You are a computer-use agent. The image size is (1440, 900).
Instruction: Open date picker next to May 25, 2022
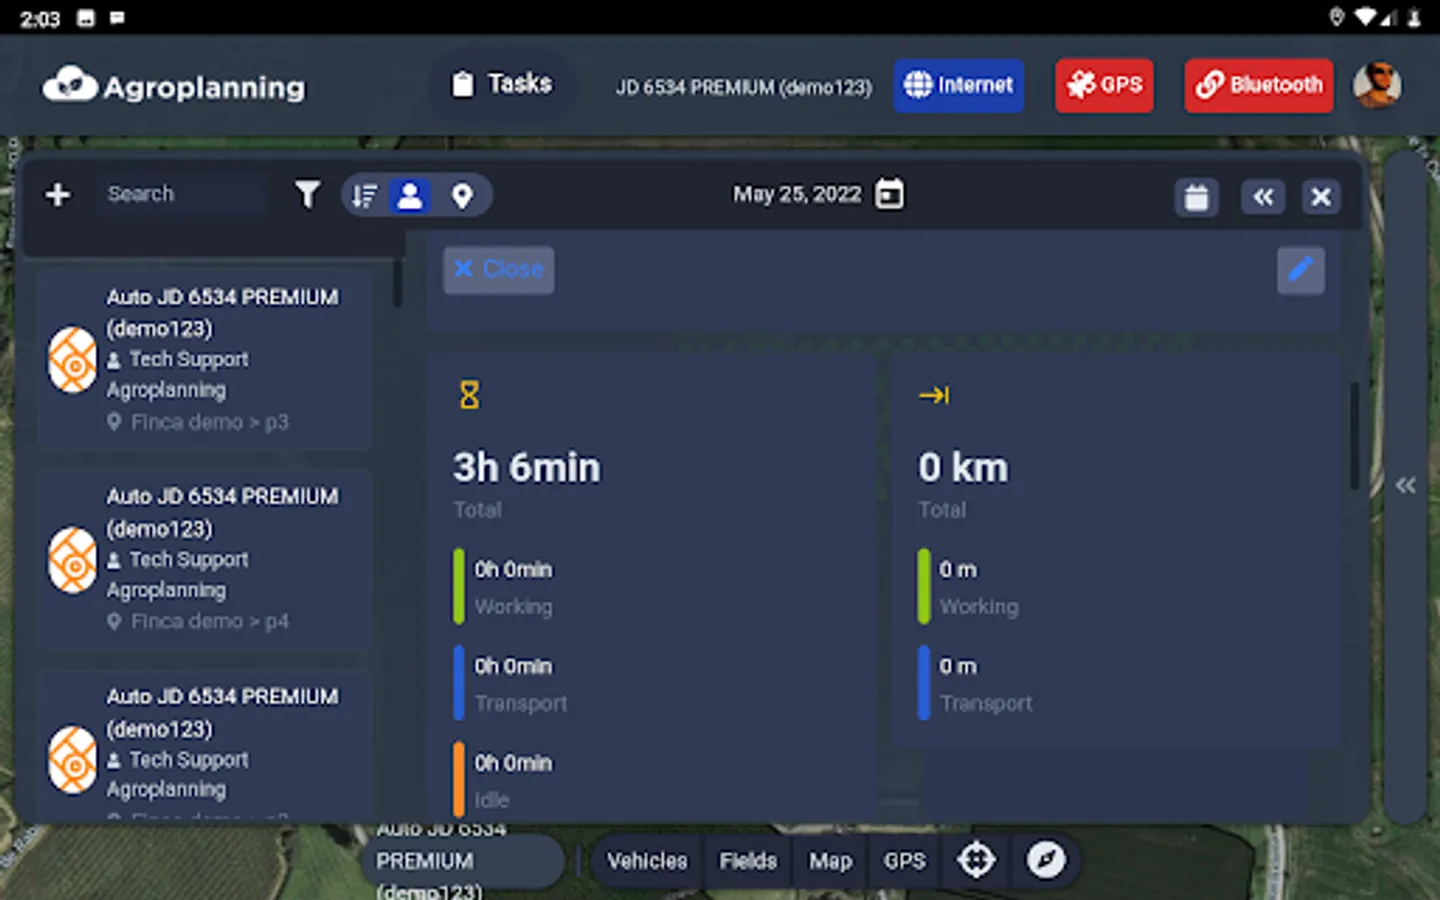889,194
